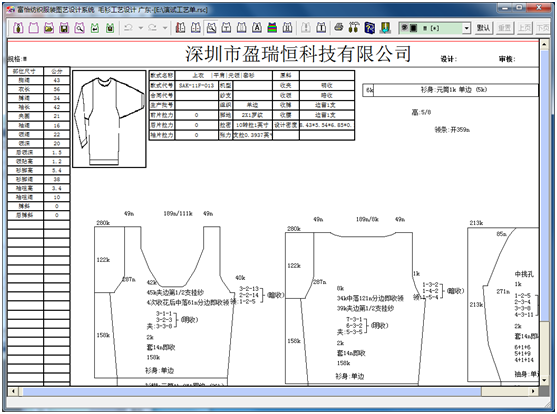
Task: Click the download arrow icon
Action: pos(385,27)
